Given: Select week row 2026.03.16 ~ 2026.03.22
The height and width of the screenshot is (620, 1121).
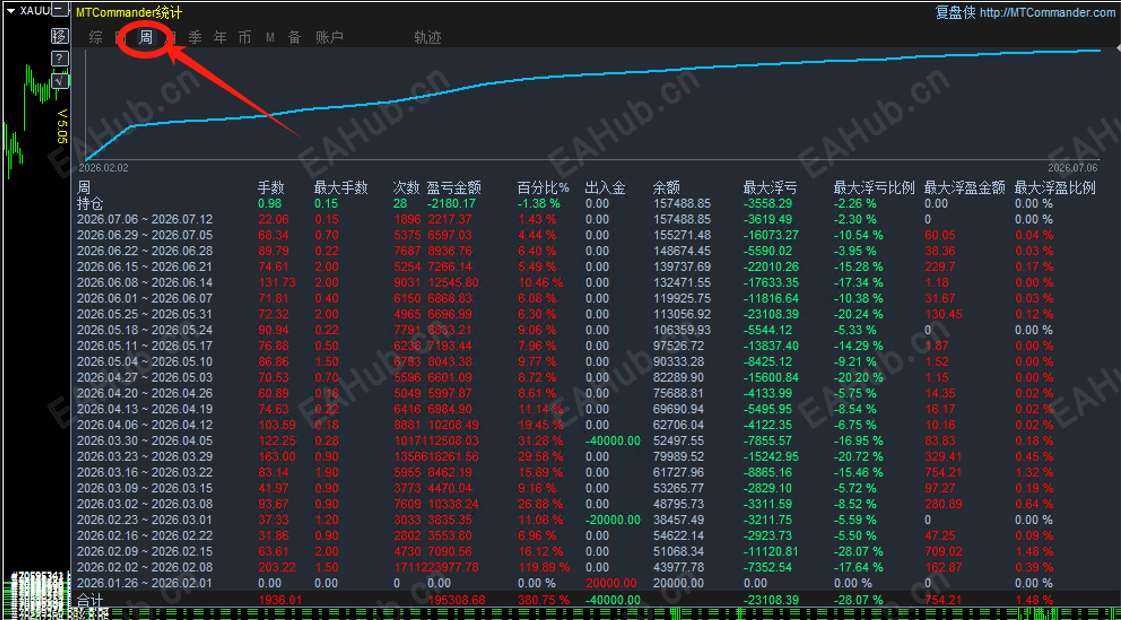Looking at the screenshot, I should coord(144,472).
